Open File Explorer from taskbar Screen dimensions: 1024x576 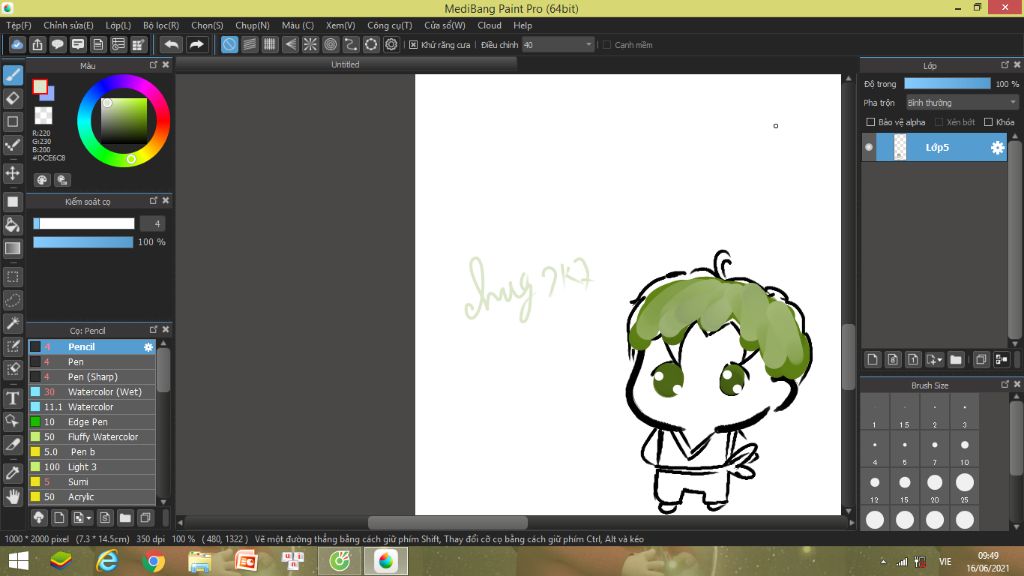[x=200, y=561]
